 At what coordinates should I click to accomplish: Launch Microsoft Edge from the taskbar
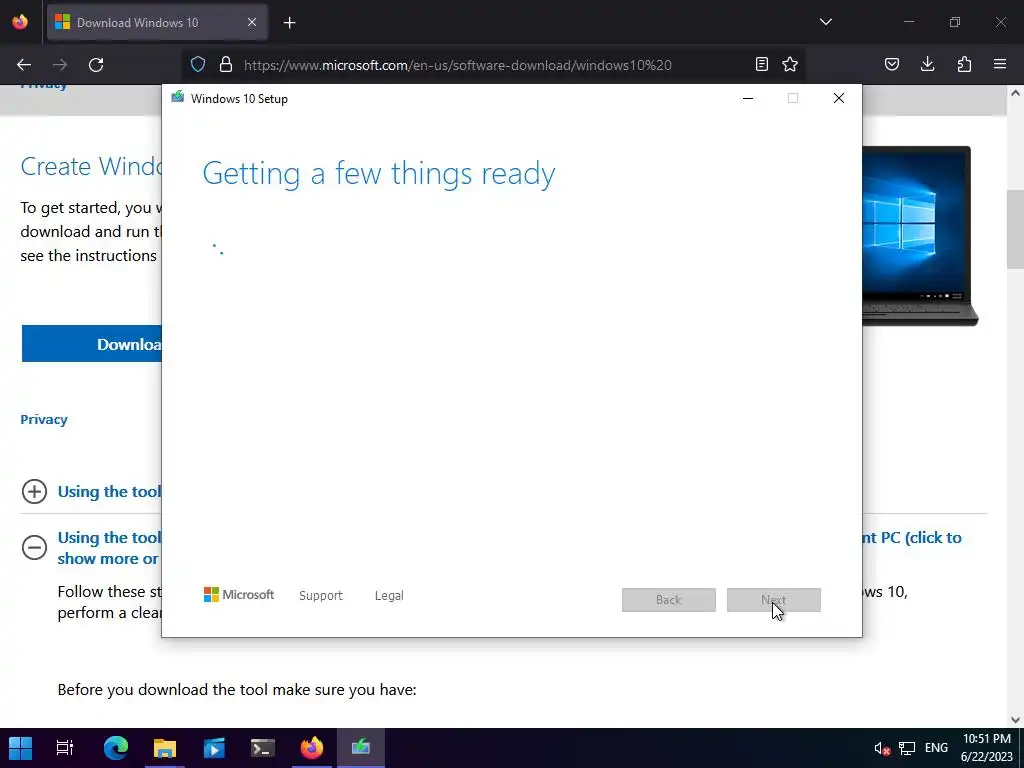pyautogui.click(x=116, y=748)
